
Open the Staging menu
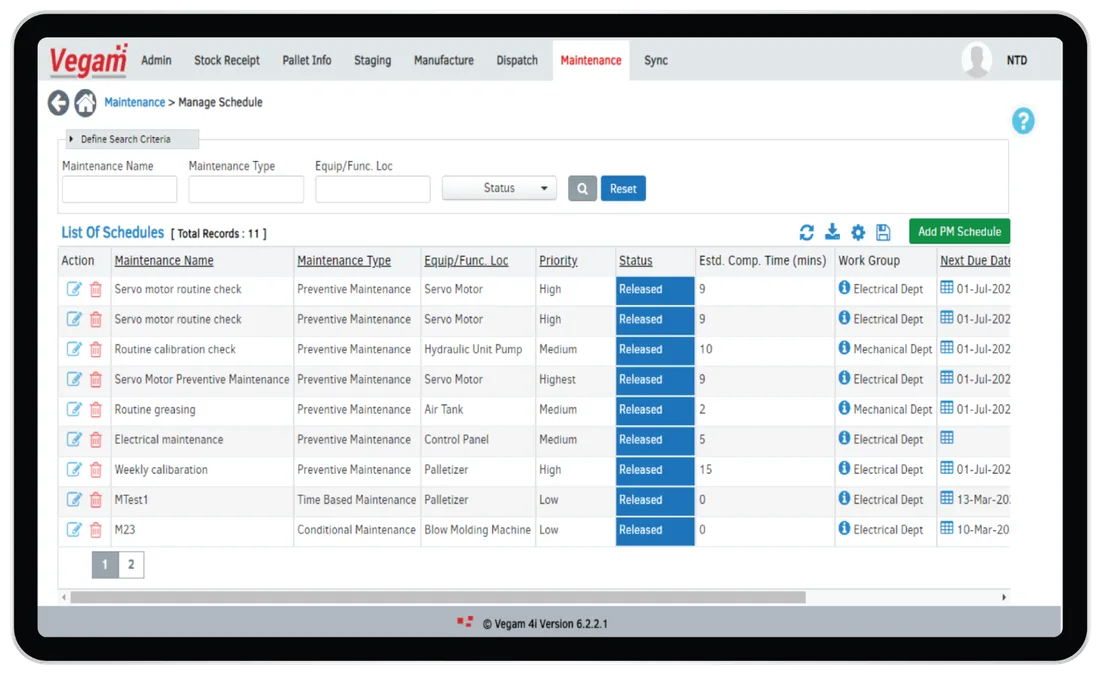[373, 60]
